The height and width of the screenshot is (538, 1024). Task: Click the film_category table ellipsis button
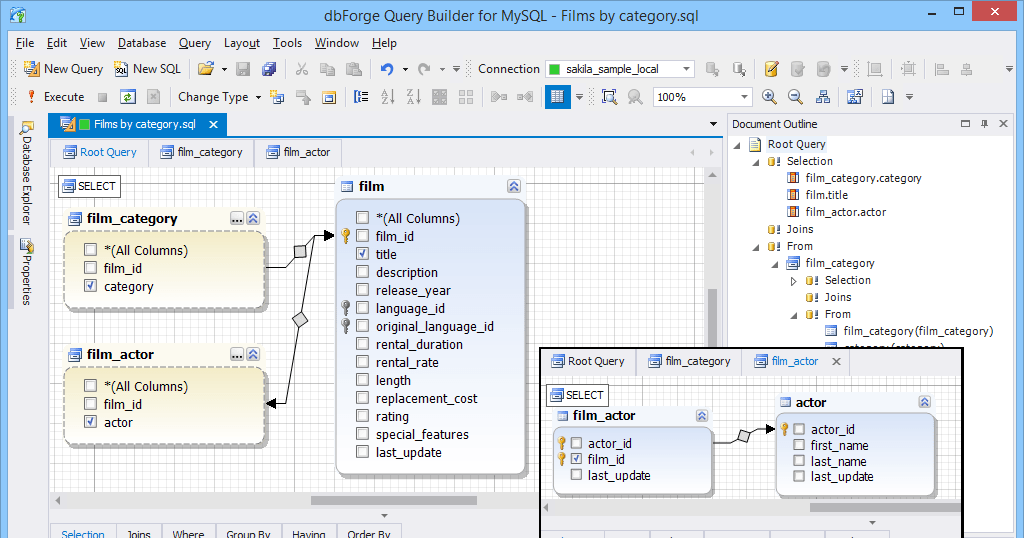pos(236,219)
